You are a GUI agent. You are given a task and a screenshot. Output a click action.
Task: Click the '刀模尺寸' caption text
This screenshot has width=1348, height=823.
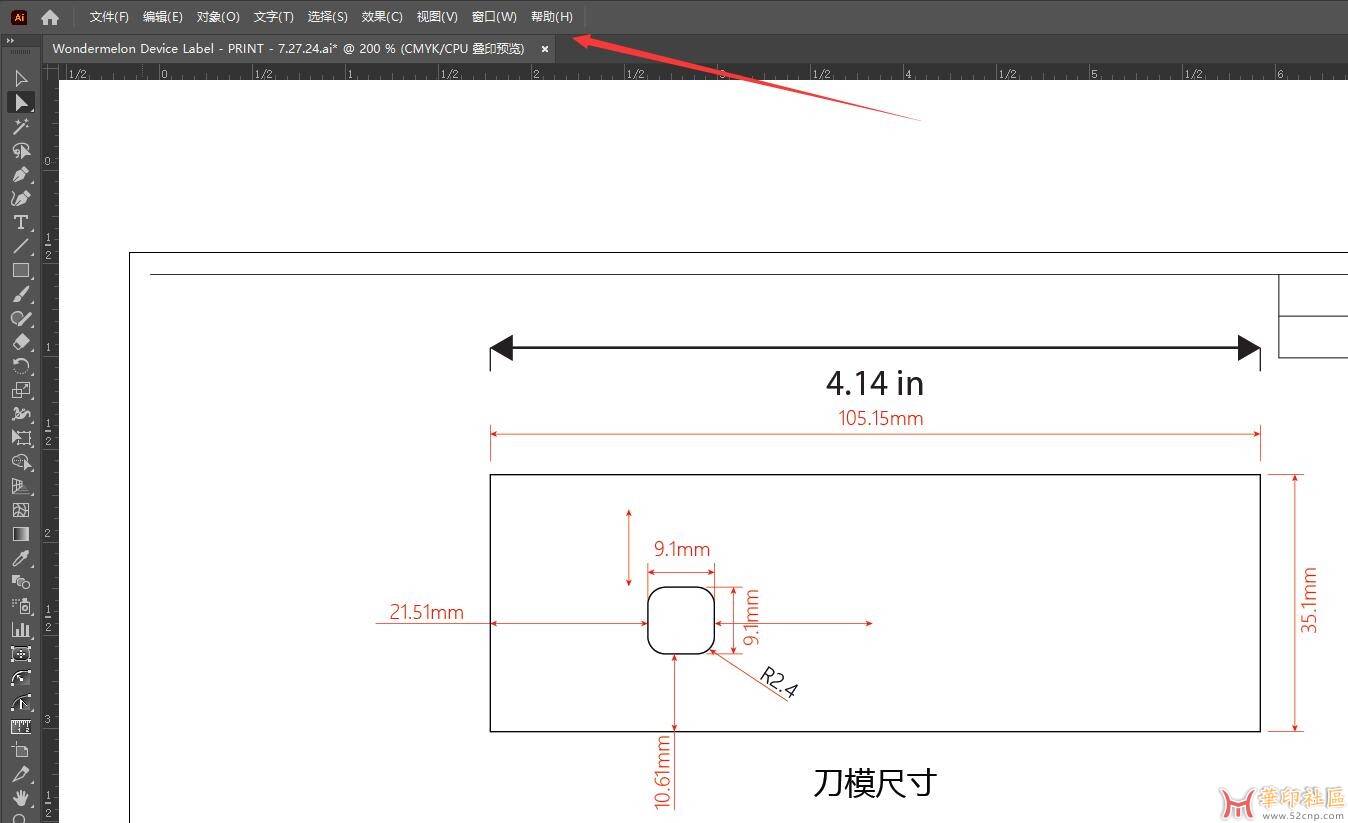[x=875, y=782]
